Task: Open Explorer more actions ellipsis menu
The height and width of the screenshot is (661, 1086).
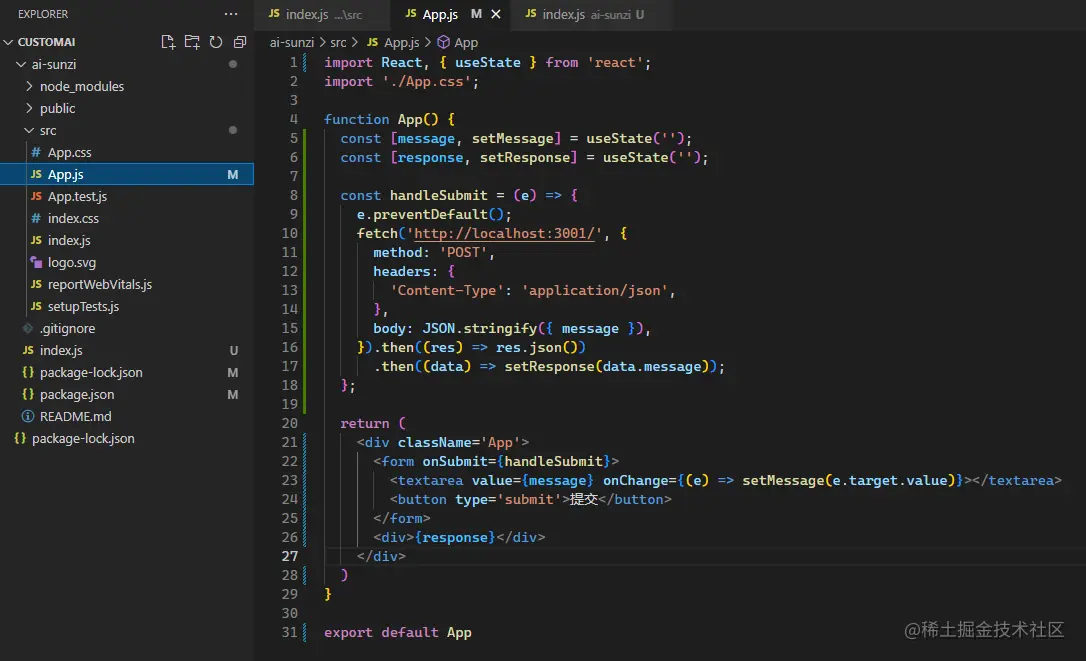Action: coord(231,14)
